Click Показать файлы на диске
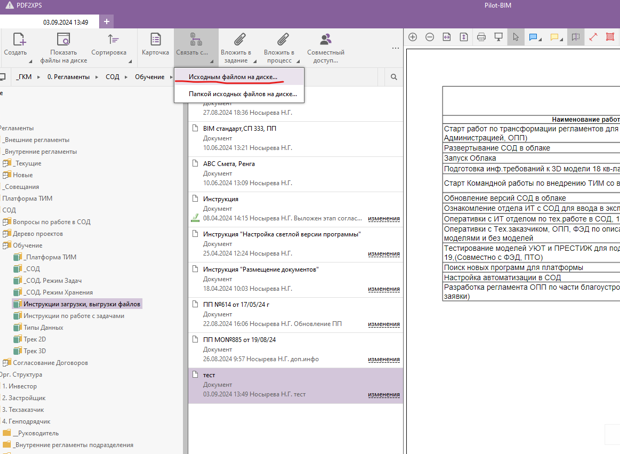622x468 pixels. (63, 45)
